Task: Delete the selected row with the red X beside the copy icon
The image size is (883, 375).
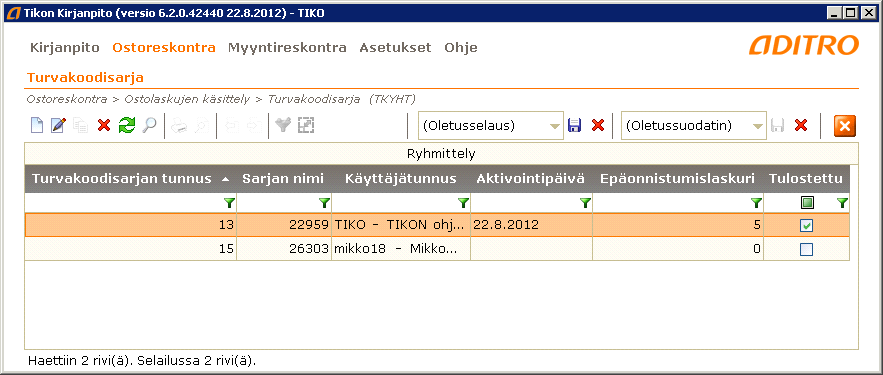Action: (x=104, y=126)
